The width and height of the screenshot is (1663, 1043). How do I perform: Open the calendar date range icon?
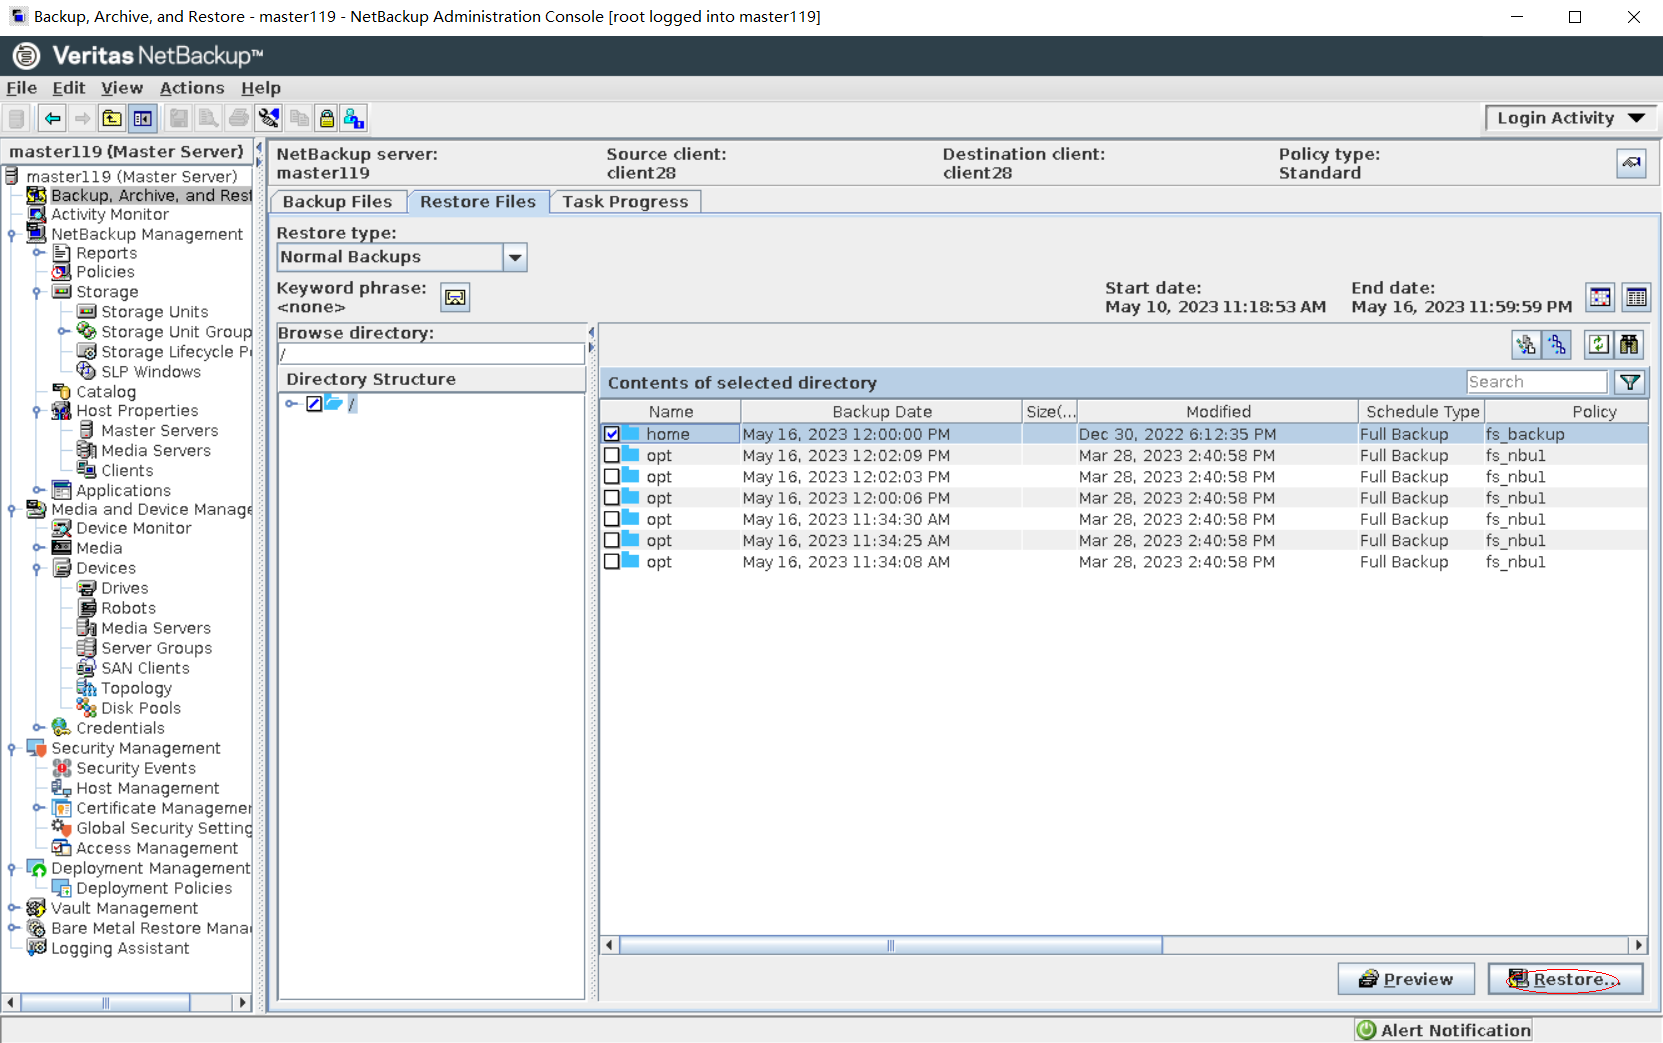[x=1600, y=297]
